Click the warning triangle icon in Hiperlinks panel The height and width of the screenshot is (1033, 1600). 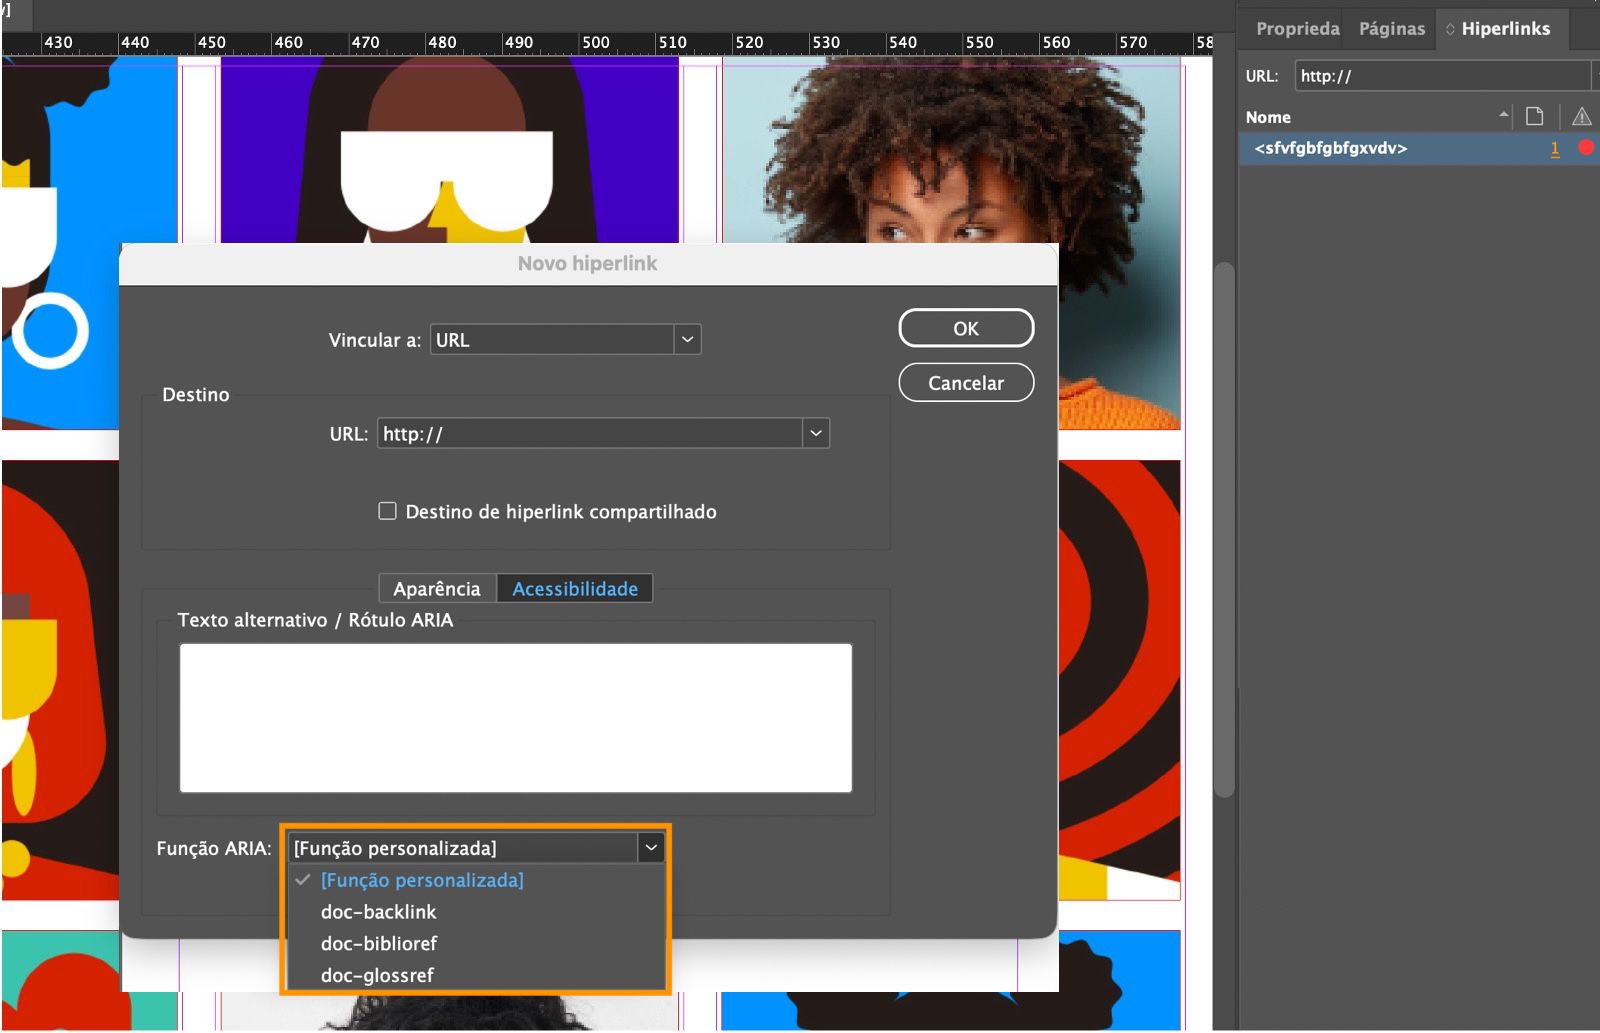[1581, 116]
